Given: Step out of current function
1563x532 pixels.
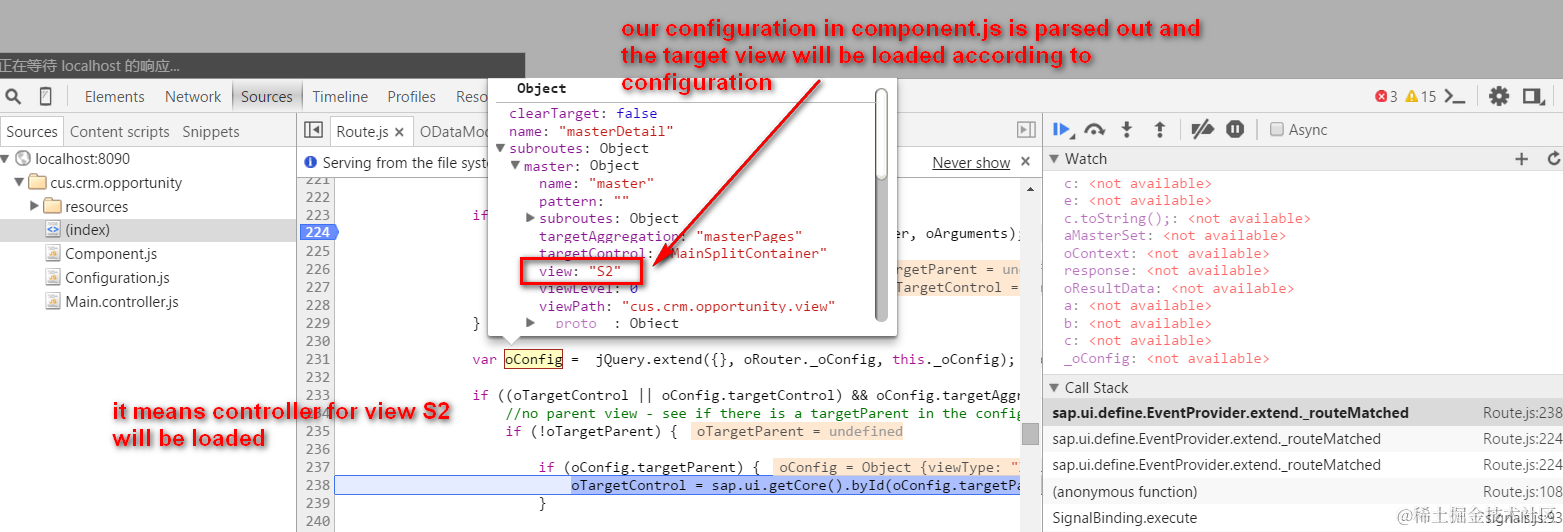Looking at the screenshot, I should coord(1160,129).
